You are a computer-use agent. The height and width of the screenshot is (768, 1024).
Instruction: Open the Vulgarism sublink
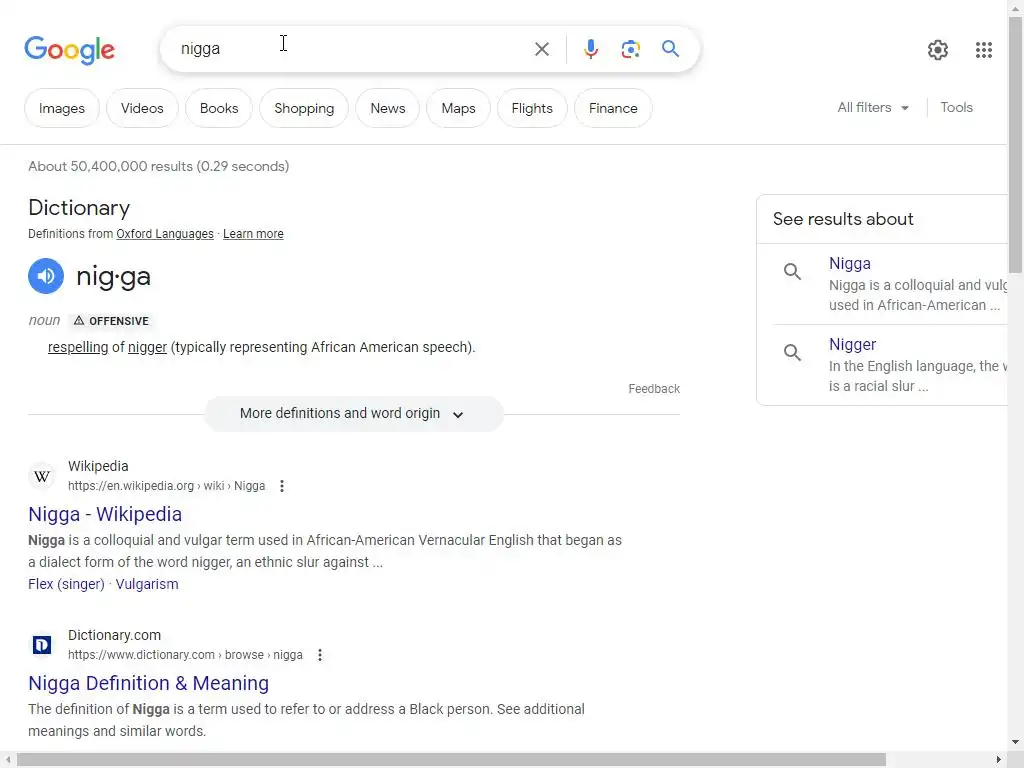pyautogui.click(x=147, y=584)
